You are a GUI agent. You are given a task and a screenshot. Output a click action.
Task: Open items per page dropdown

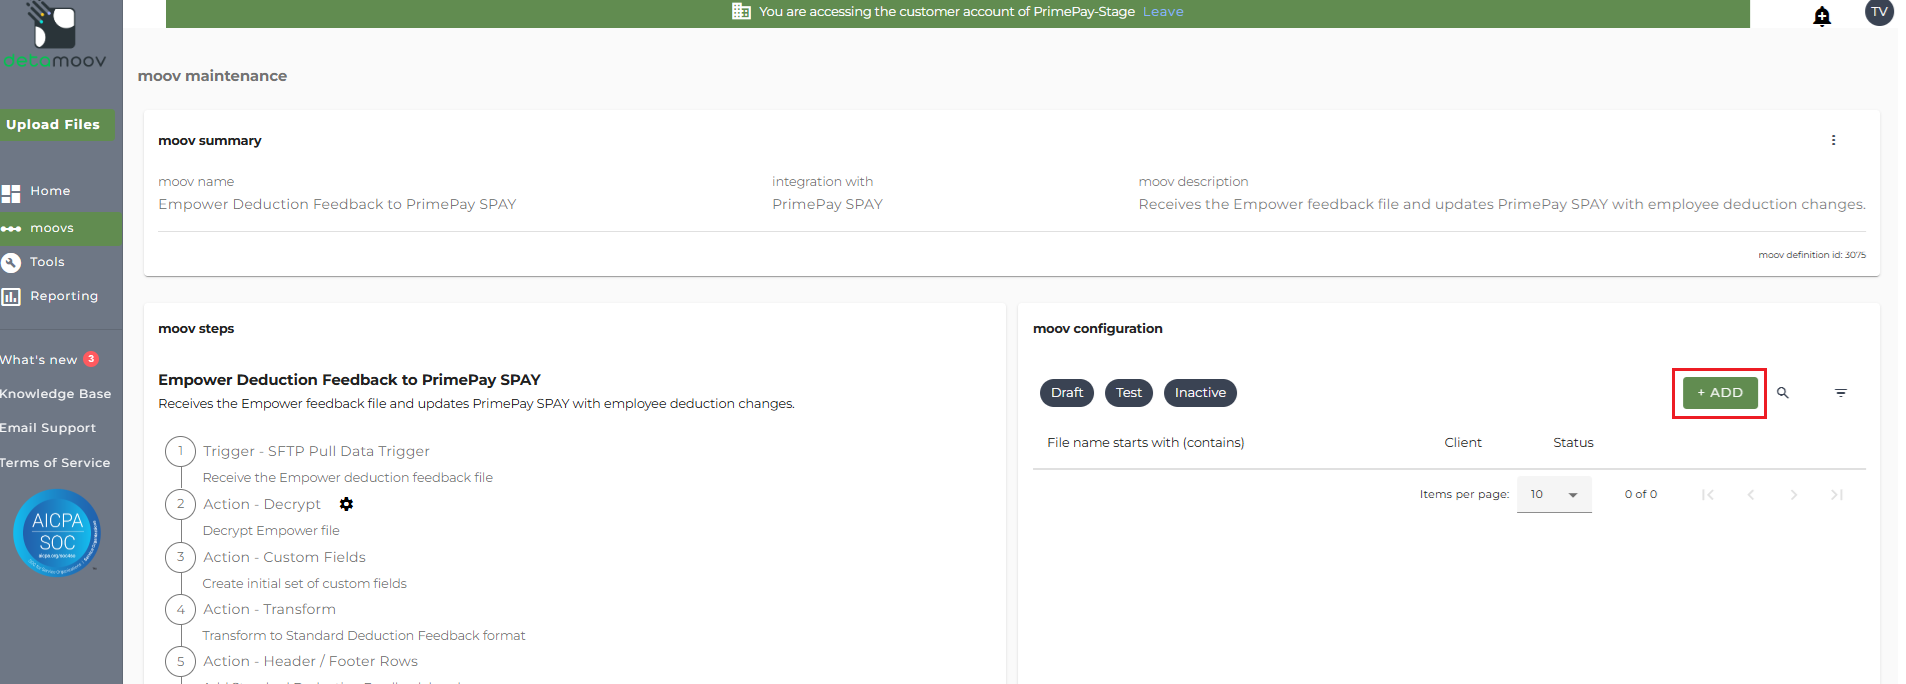(1554, 495)
